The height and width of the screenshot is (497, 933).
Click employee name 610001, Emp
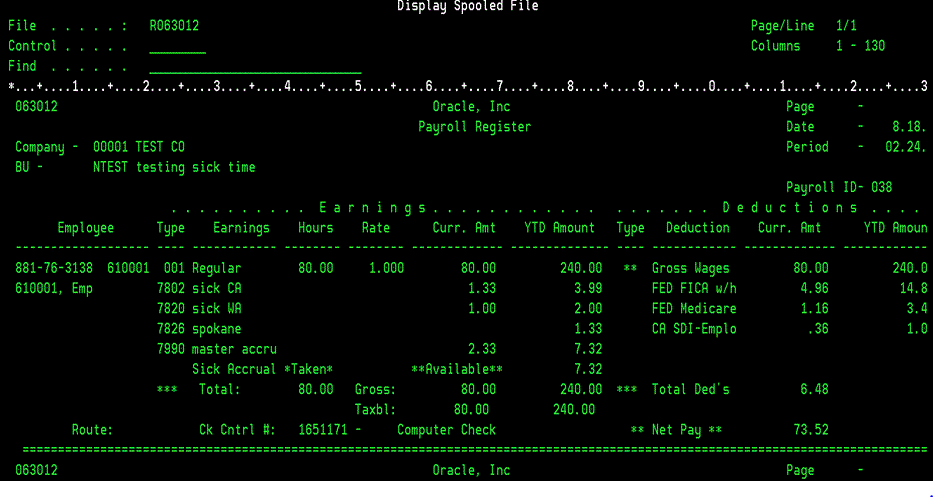(x=54, y=289)
